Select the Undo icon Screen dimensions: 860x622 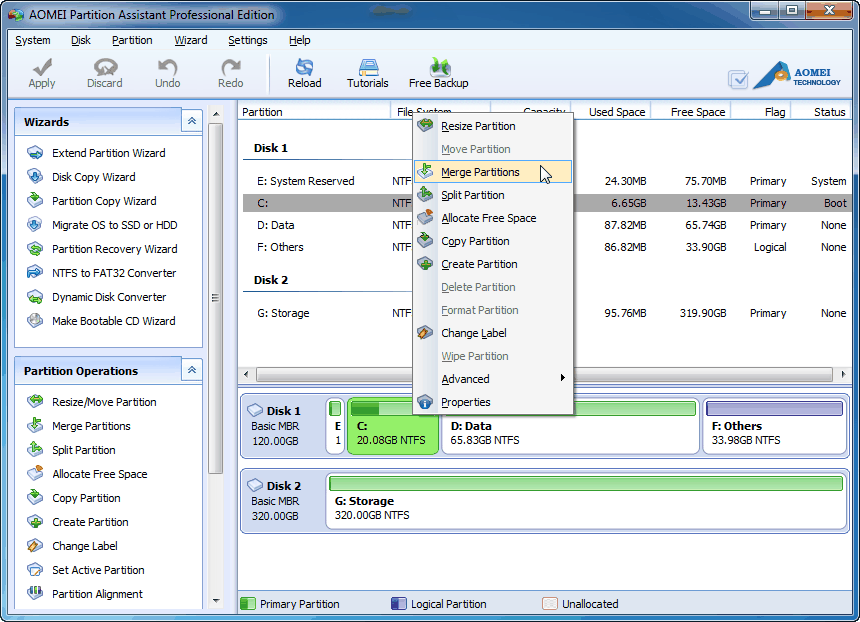pos(167,72)
